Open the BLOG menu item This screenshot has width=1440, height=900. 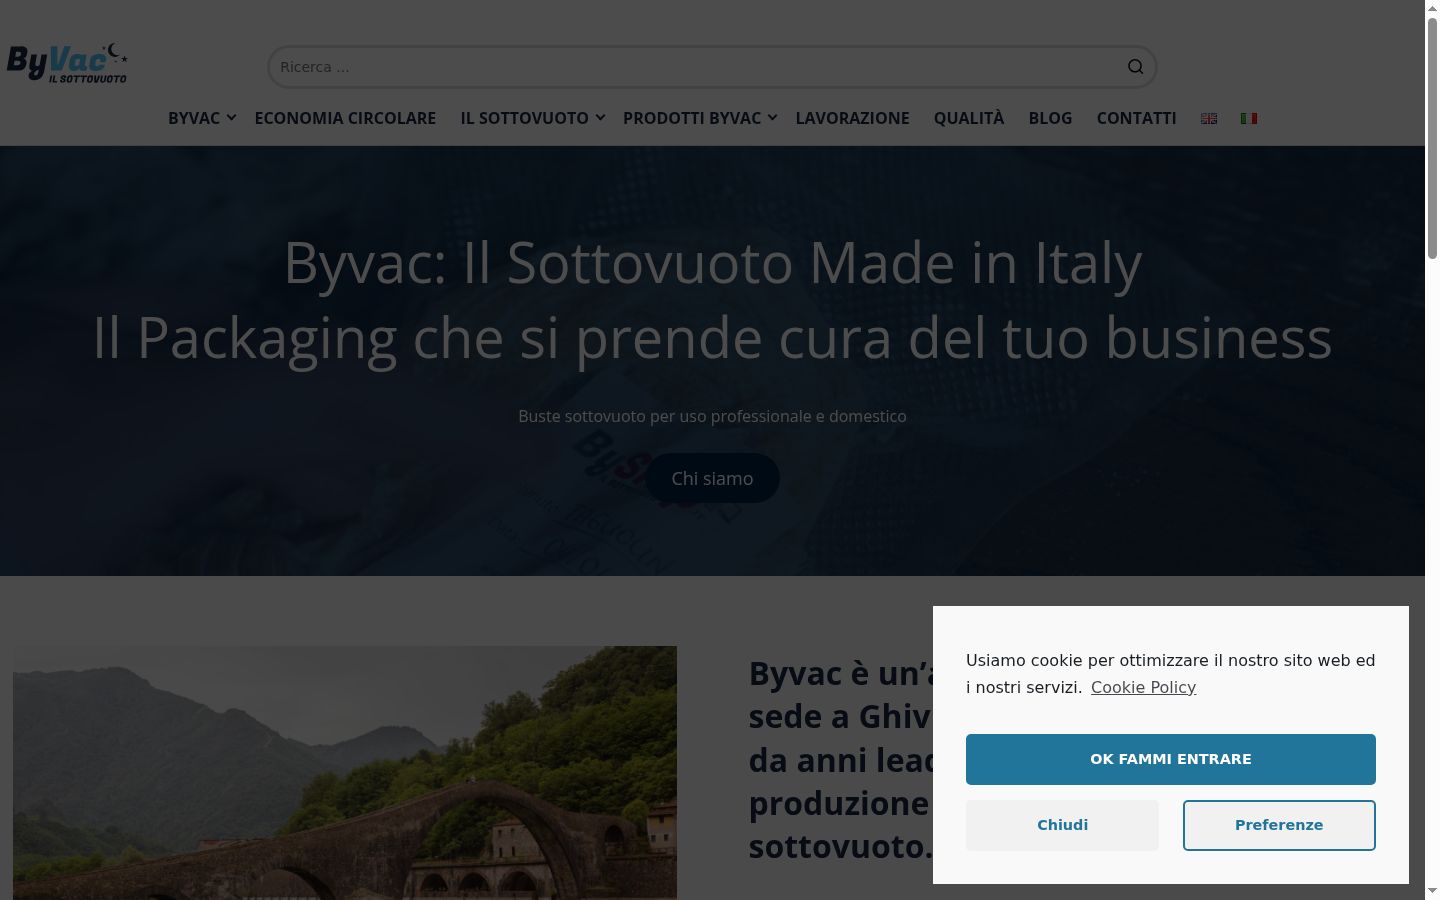(1050, 118)
